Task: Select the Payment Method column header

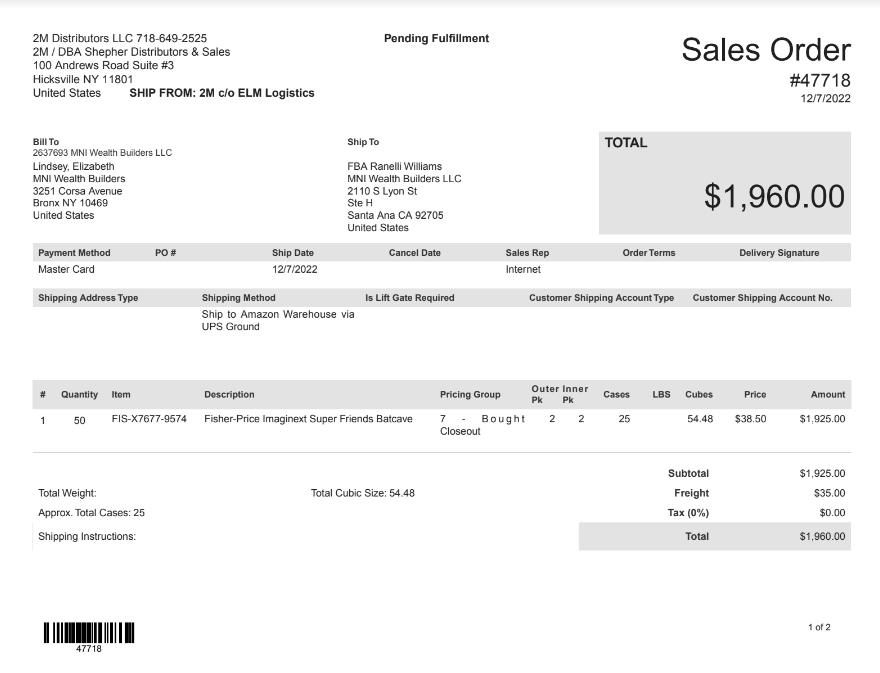Action: tap(74, 253)
